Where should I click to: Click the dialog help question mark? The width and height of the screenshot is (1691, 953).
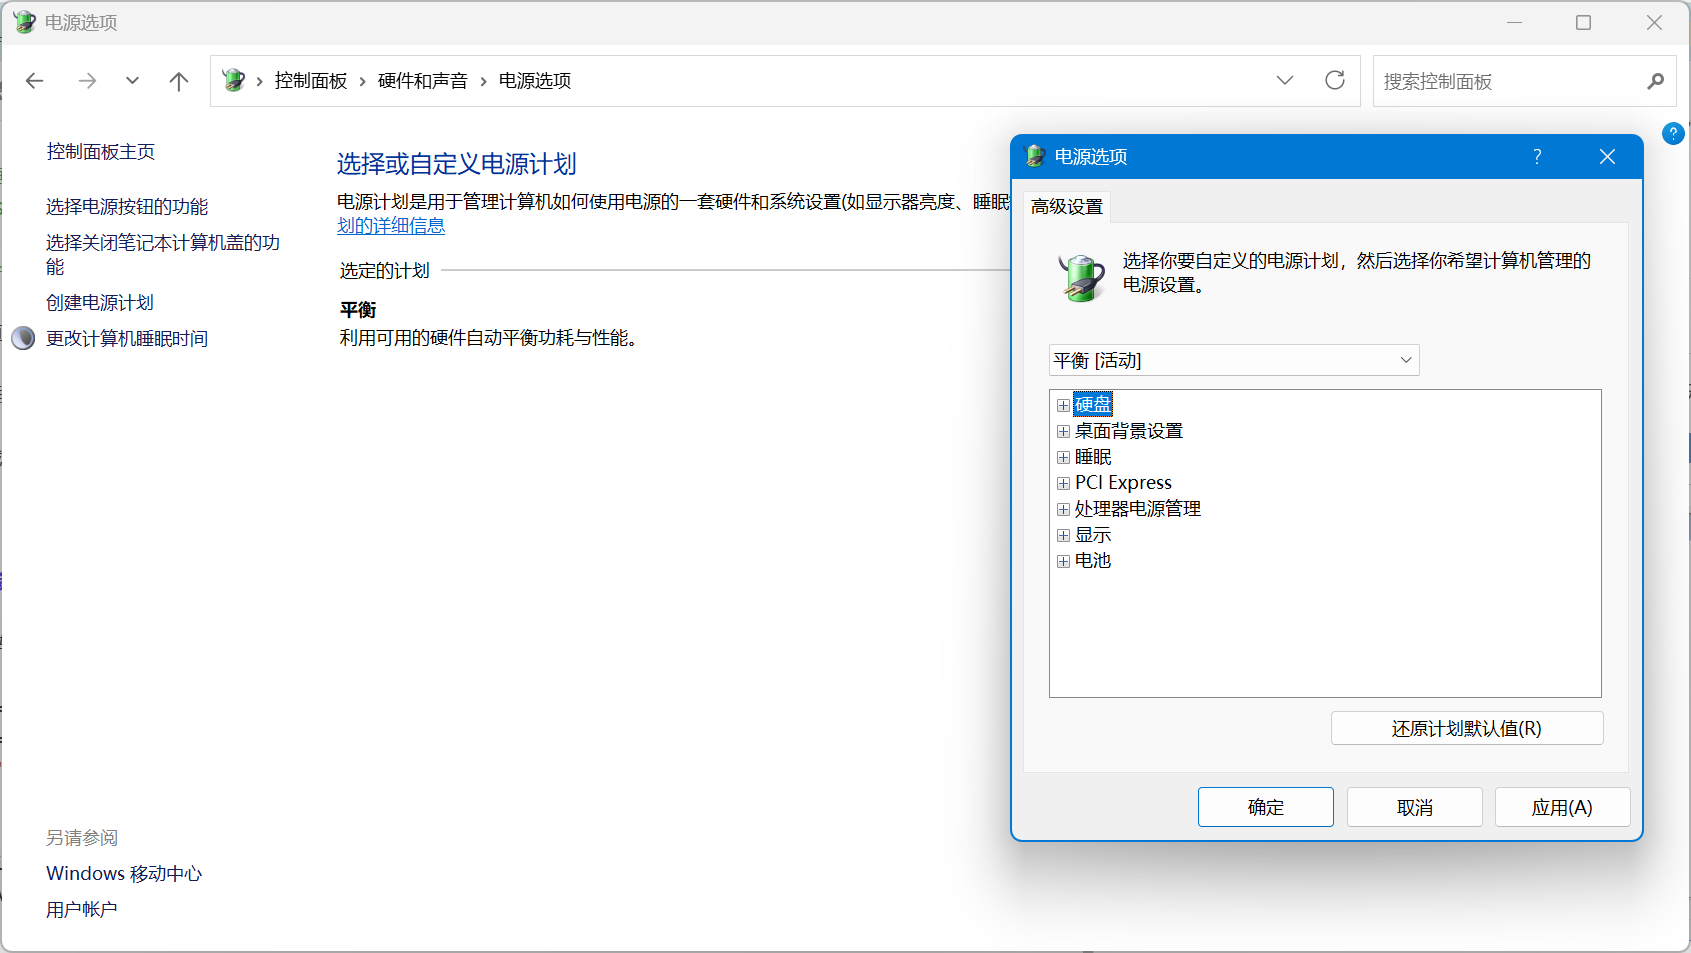1537,156
